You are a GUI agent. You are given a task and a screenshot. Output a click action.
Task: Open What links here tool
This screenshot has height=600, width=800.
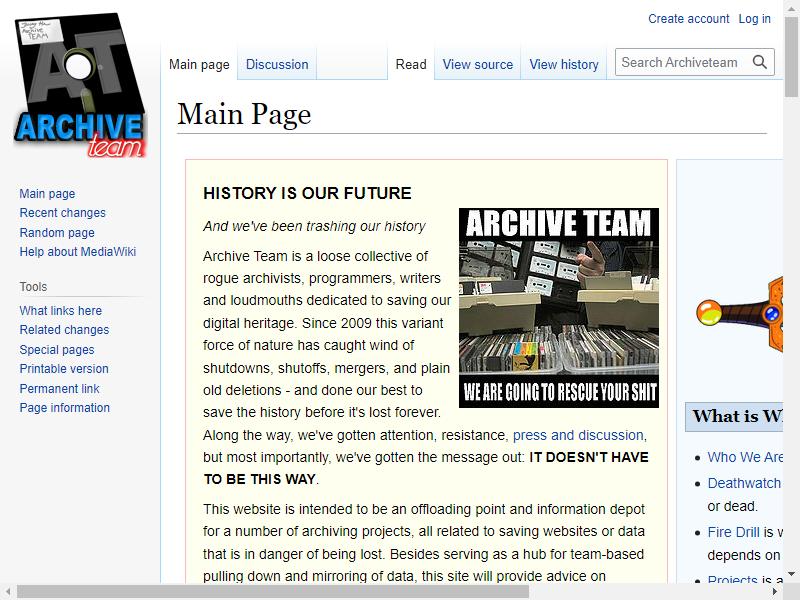pyautogui.click(x=61, y=311)
